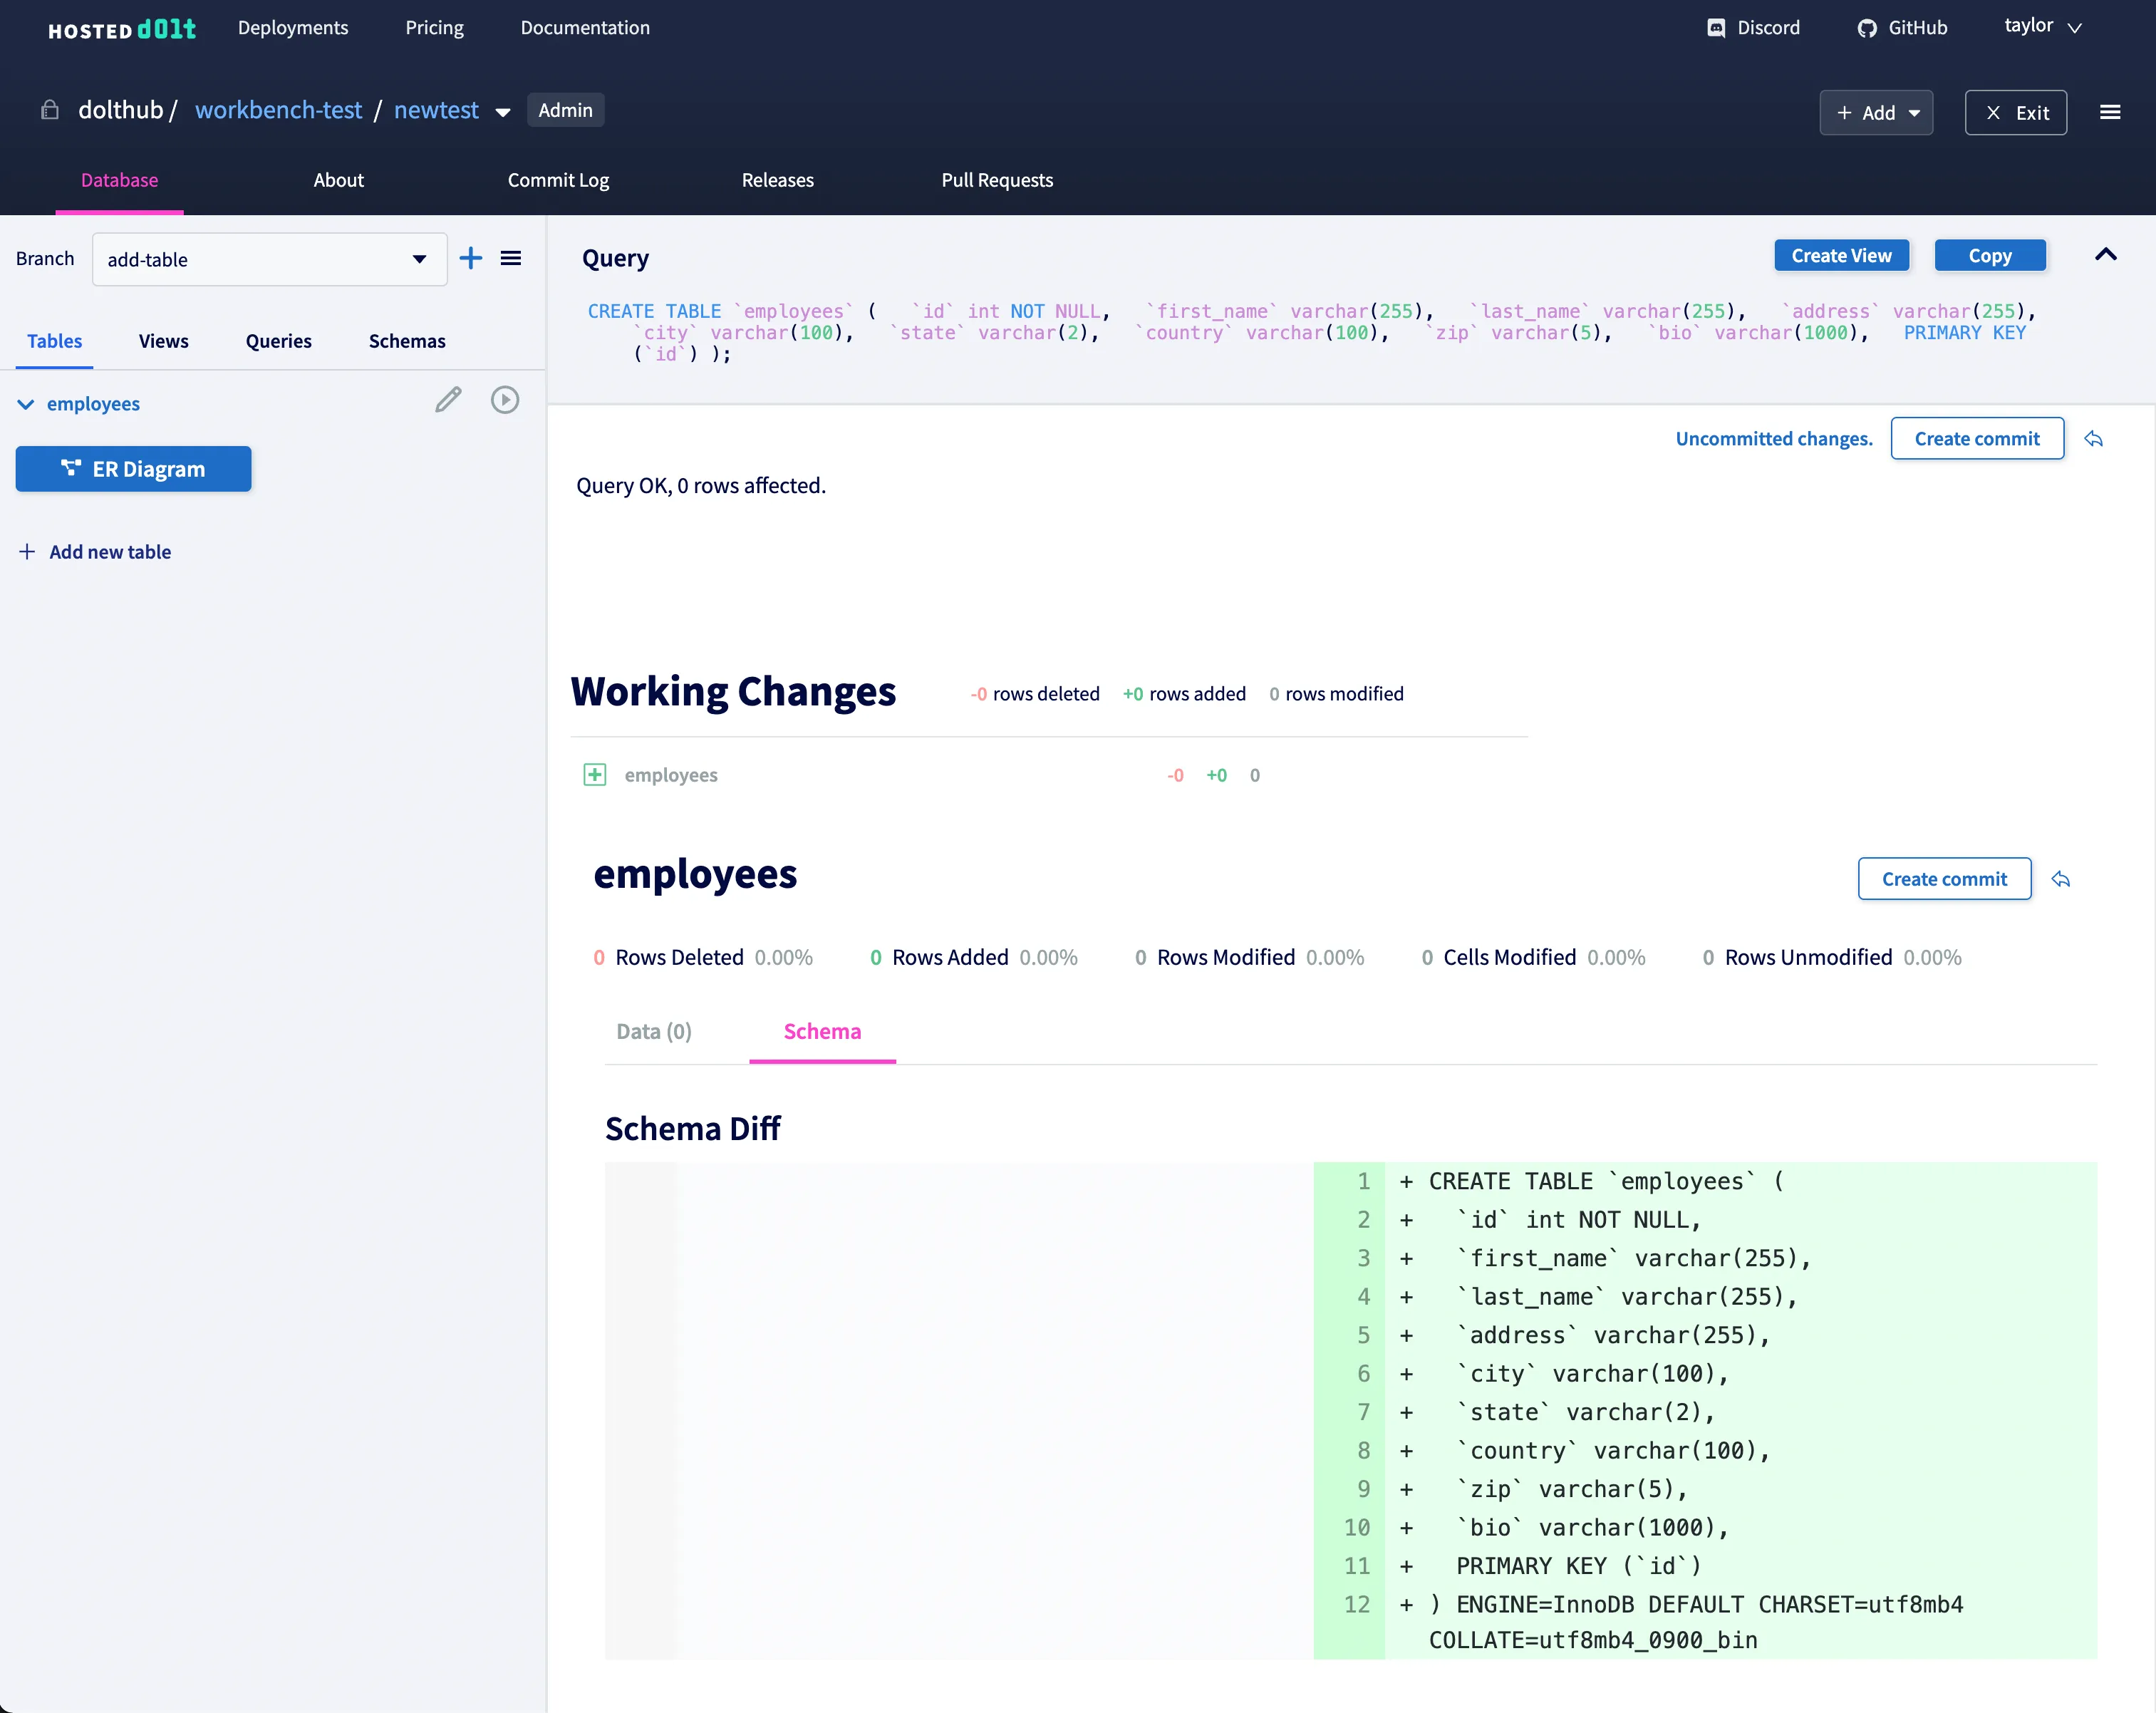Switch to the Data (0) tab
2156x1713 pixels.
point(654,1031)
